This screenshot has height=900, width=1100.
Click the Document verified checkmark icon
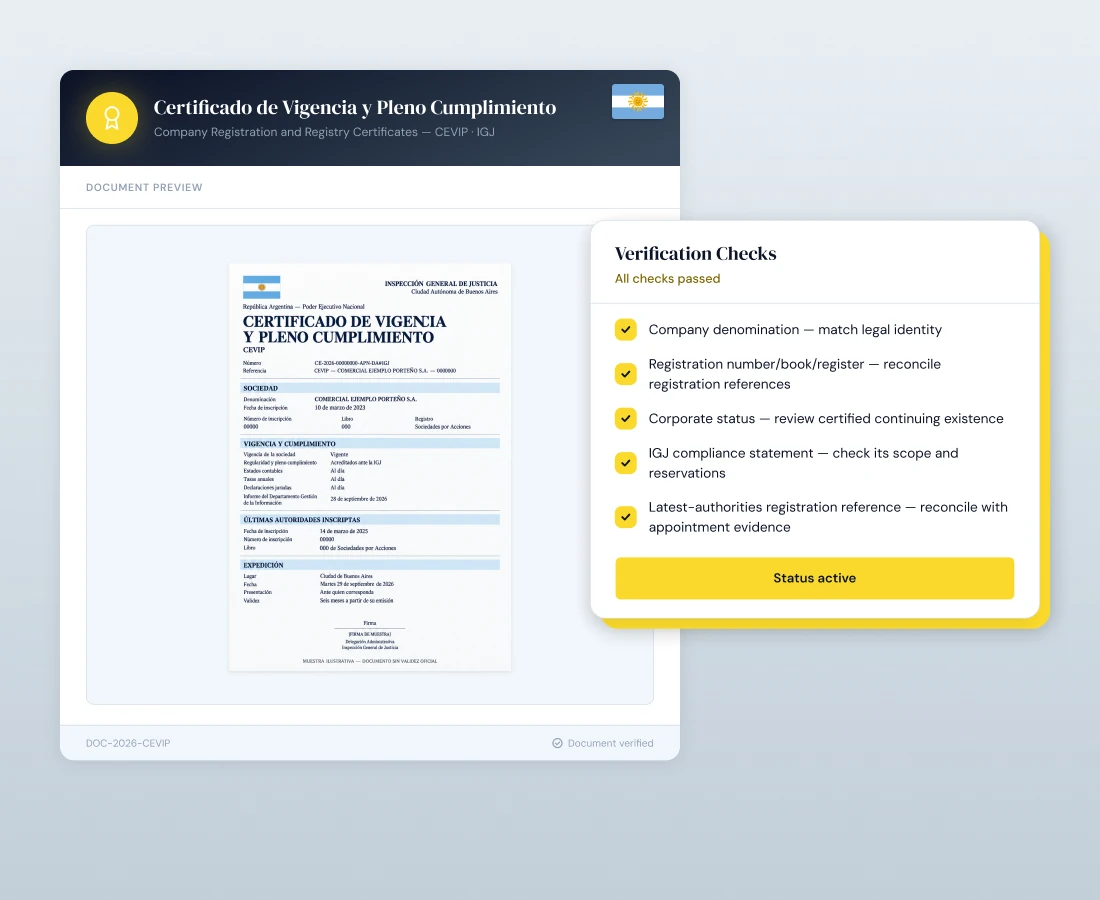(557, 743)
